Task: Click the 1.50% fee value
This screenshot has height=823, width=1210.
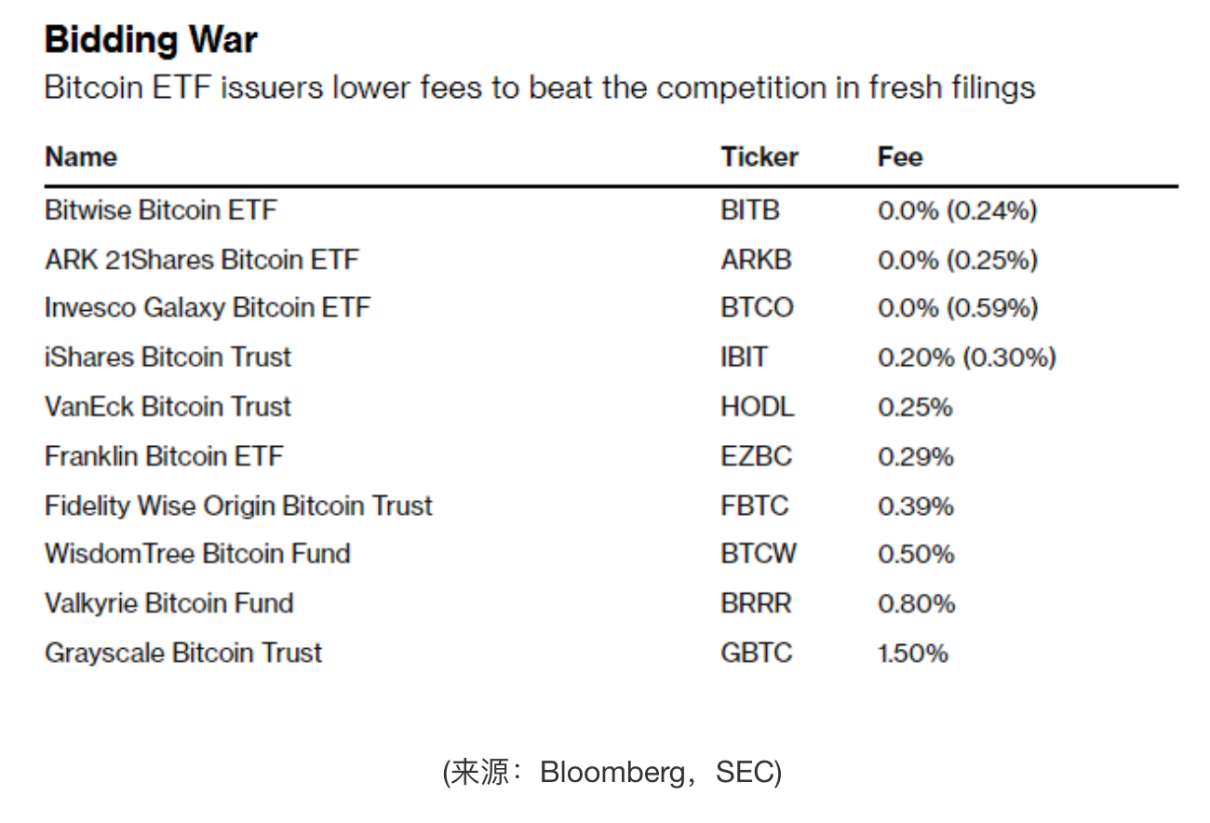Action: click(912, 653)
